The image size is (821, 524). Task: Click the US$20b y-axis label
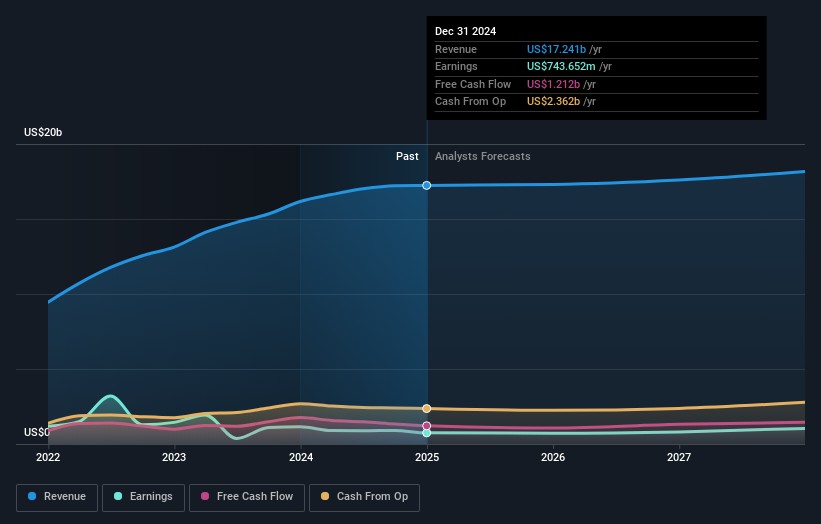(x=44, y=133)
